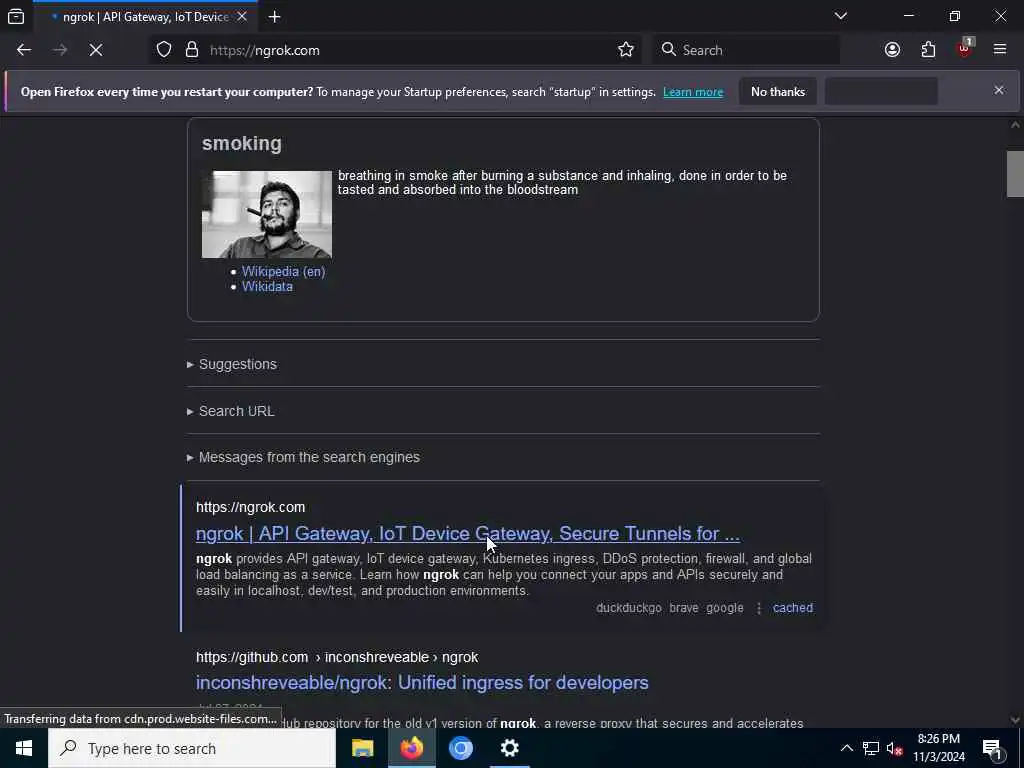The image size is (1024, 768).
Task: Click the Type here to search box
Action: coord(192,748)
